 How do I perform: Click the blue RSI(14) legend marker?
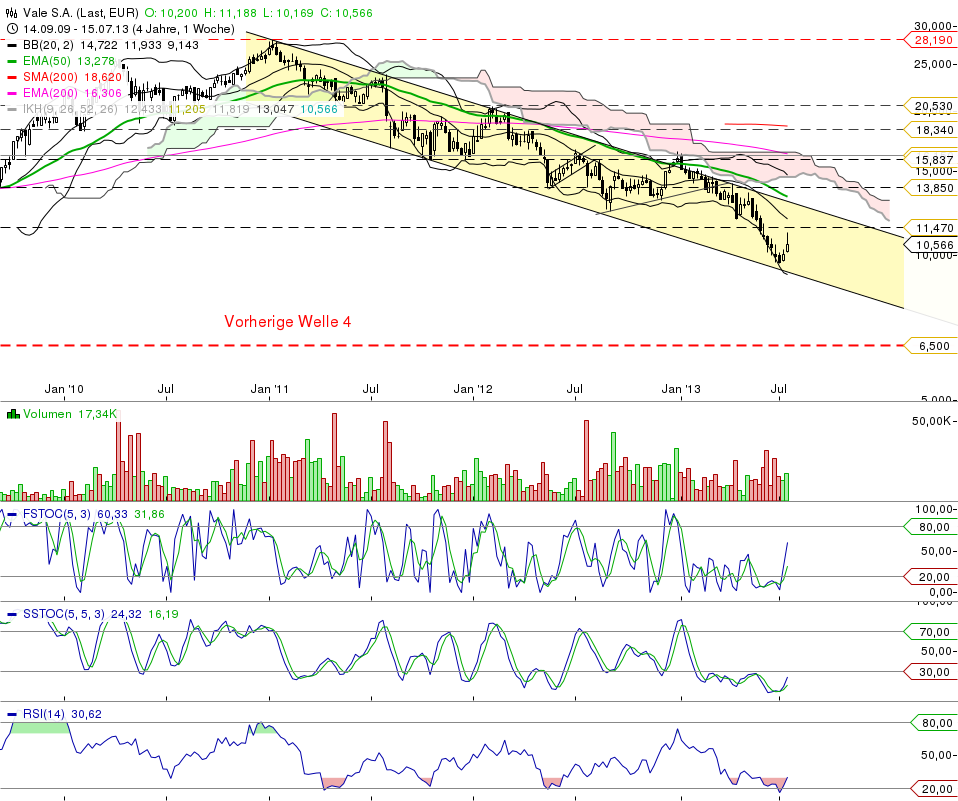(12, 714)
